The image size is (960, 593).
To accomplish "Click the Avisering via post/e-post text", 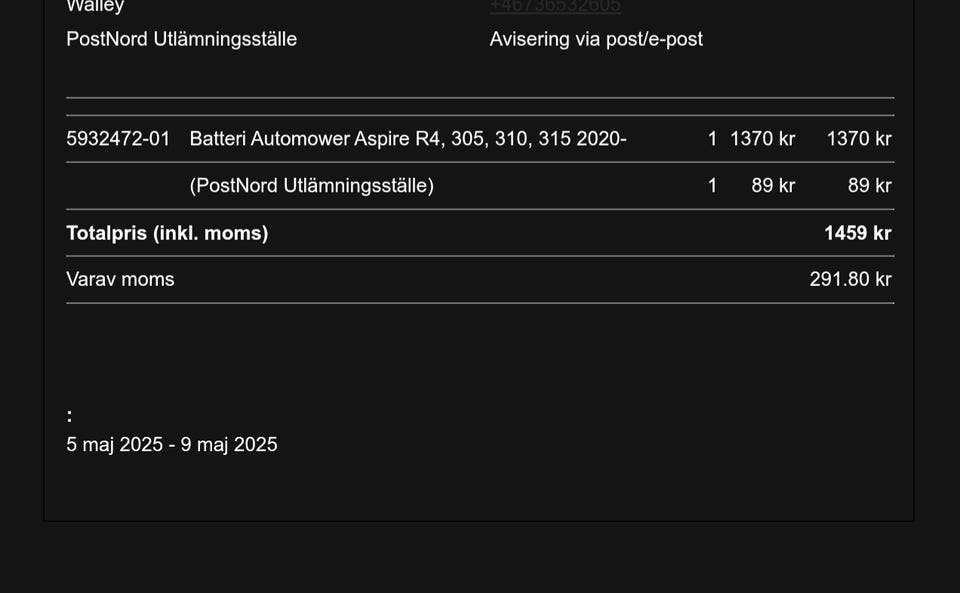I will [596, 39].
